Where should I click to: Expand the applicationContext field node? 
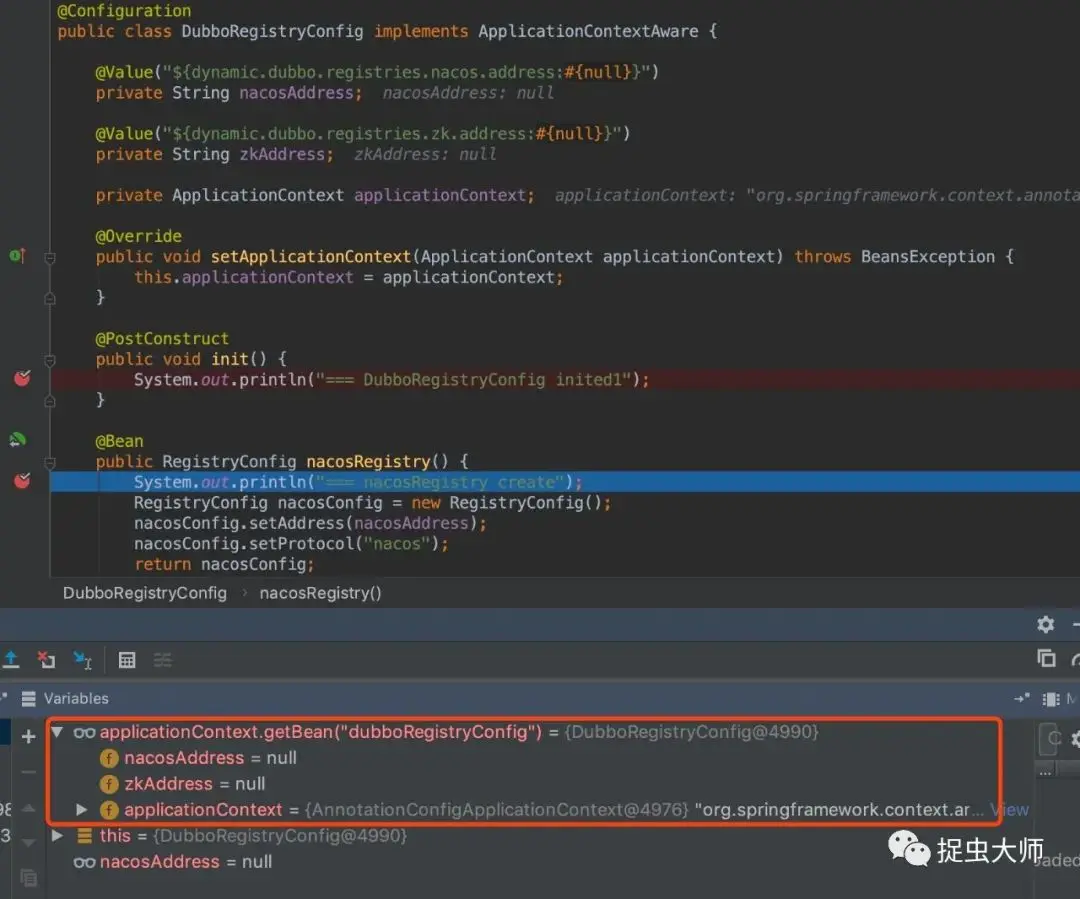81,809
